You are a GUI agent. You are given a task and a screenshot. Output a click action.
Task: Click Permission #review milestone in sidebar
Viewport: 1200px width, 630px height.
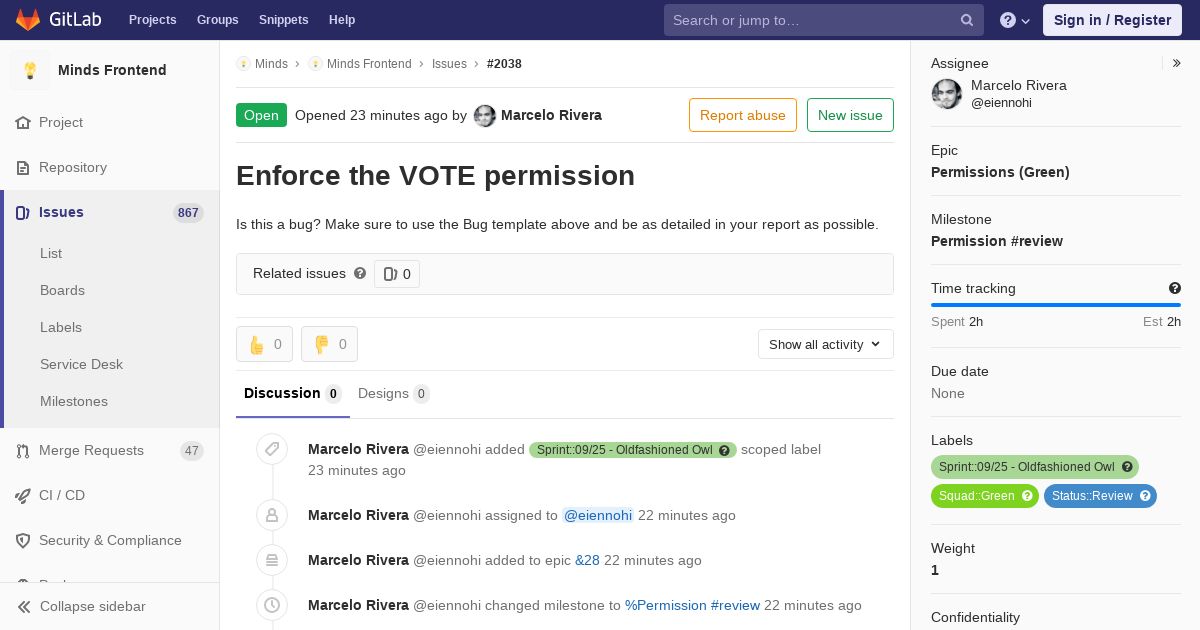click(997, 241)
